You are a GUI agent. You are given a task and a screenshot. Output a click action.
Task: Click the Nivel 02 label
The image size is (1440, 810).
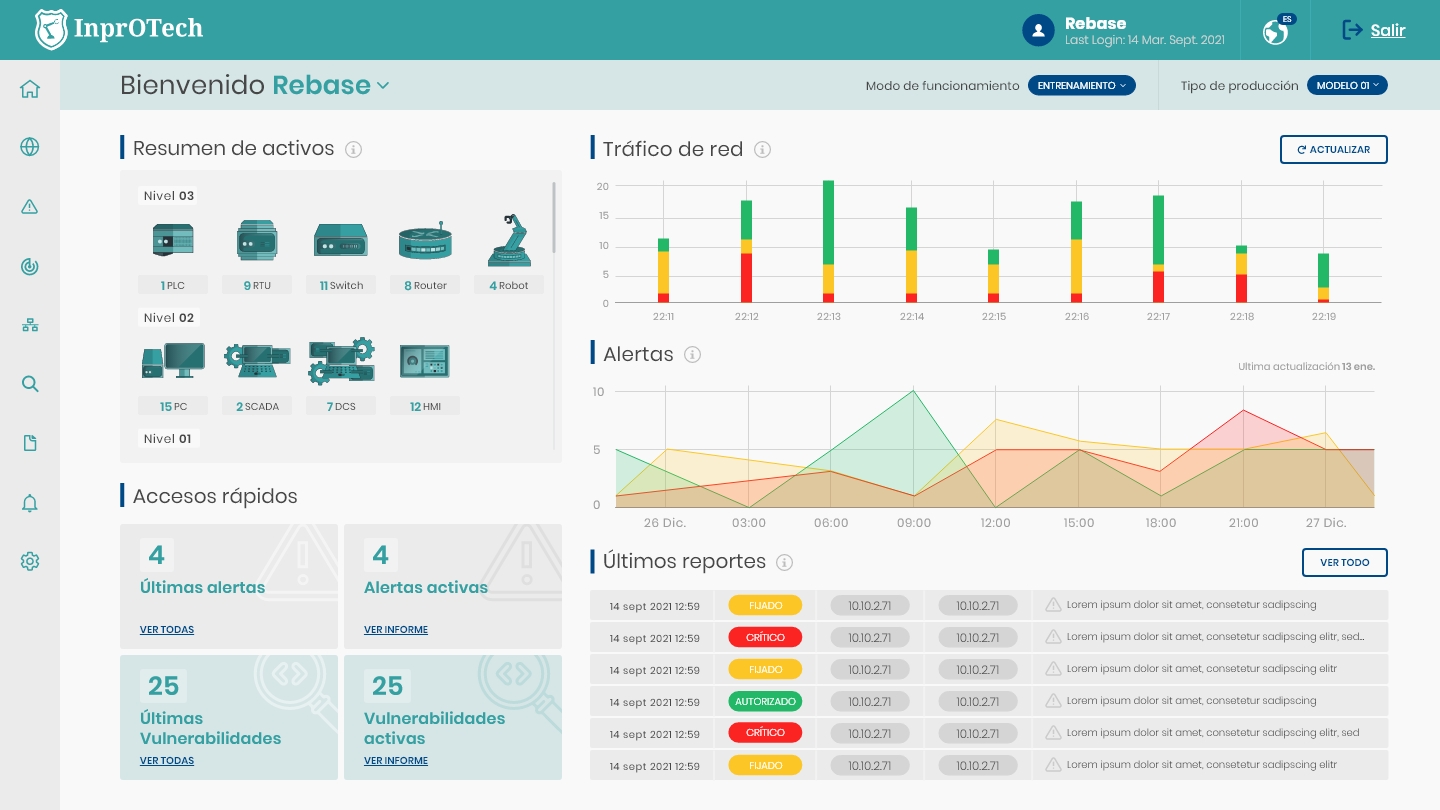coord(169,318)
